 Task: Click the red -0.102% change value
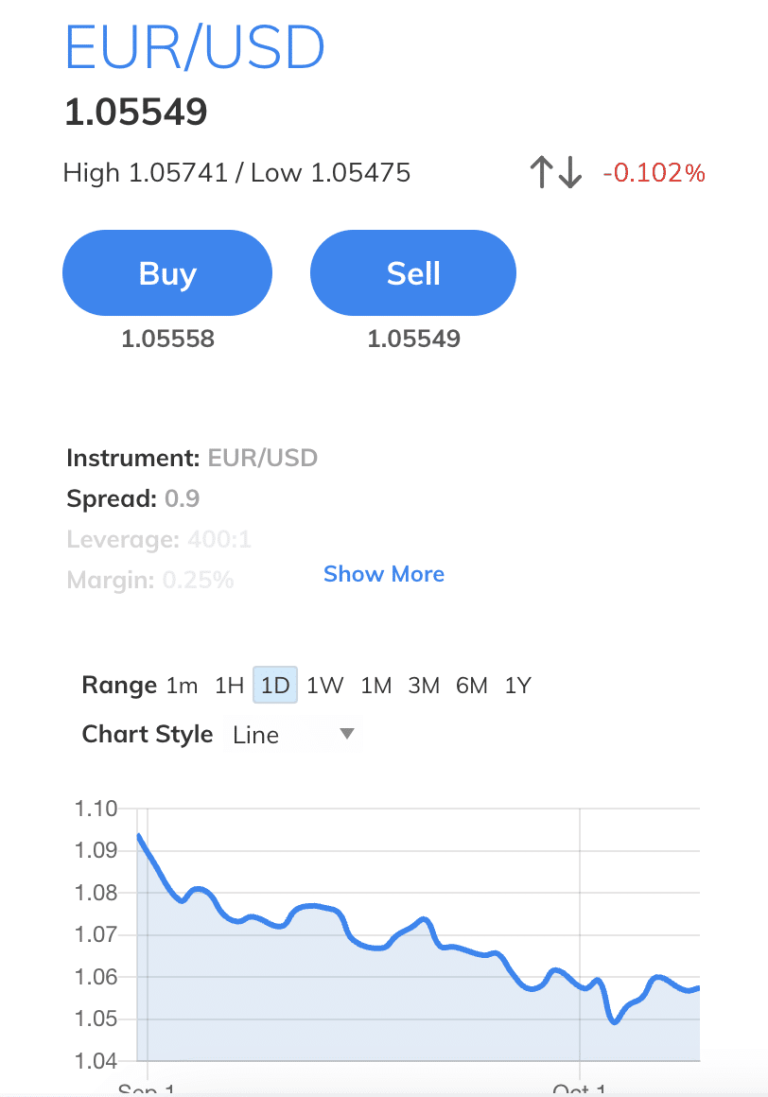pyautogui.click(x=653, y=173)
